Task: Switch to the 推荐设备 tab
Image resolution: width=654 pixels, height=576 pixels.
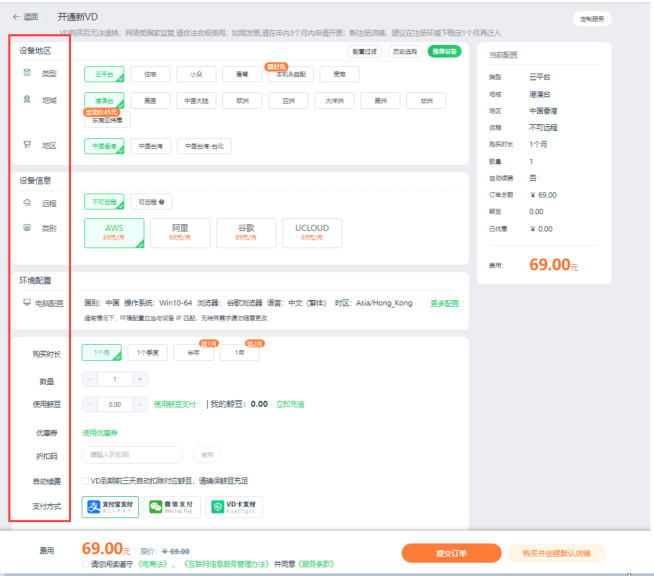Action: coord(445,50)
